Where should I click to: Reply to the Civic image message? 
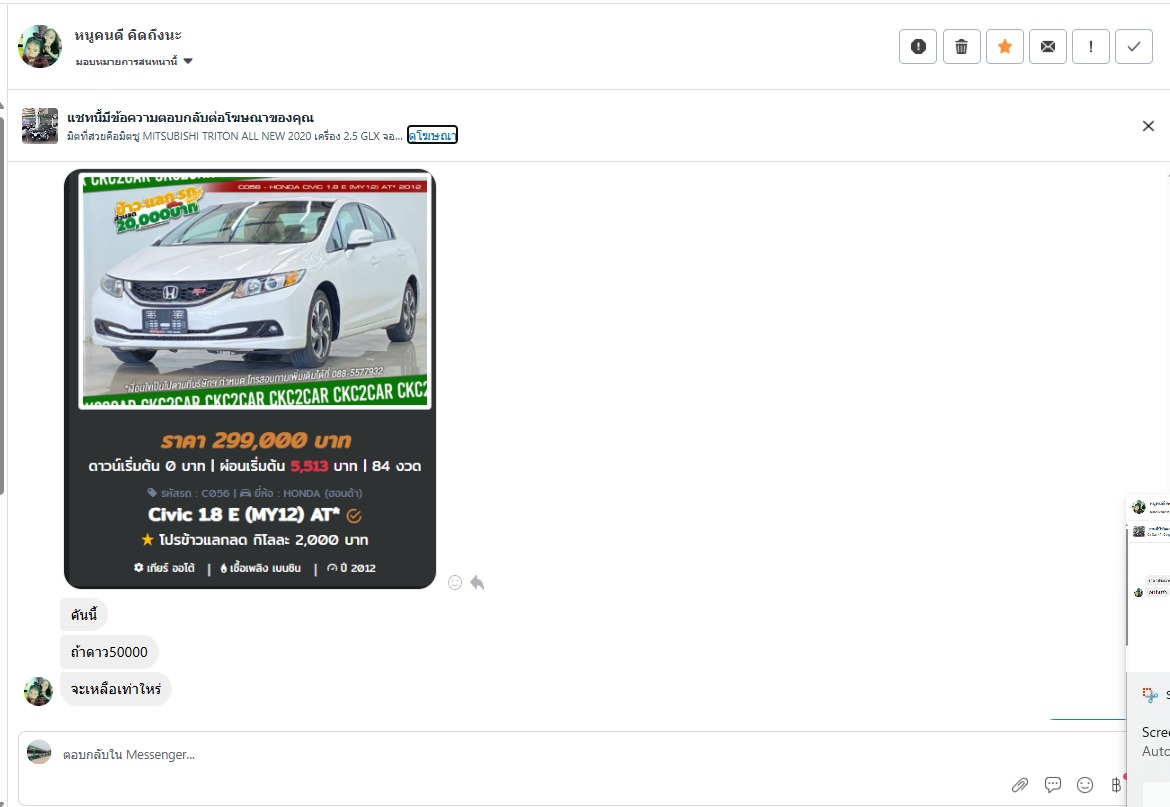[x=478, y=583]
